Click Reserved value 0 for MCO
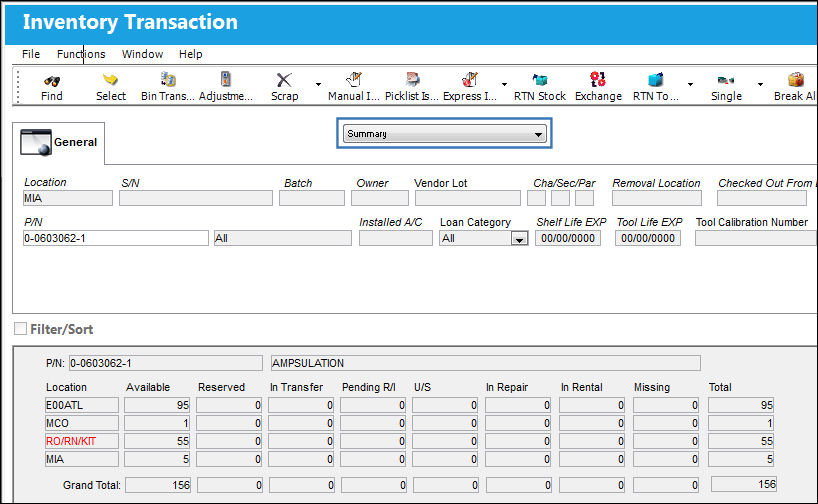The width and height of the screenshot is (818, 504). [x=229, y=423]
